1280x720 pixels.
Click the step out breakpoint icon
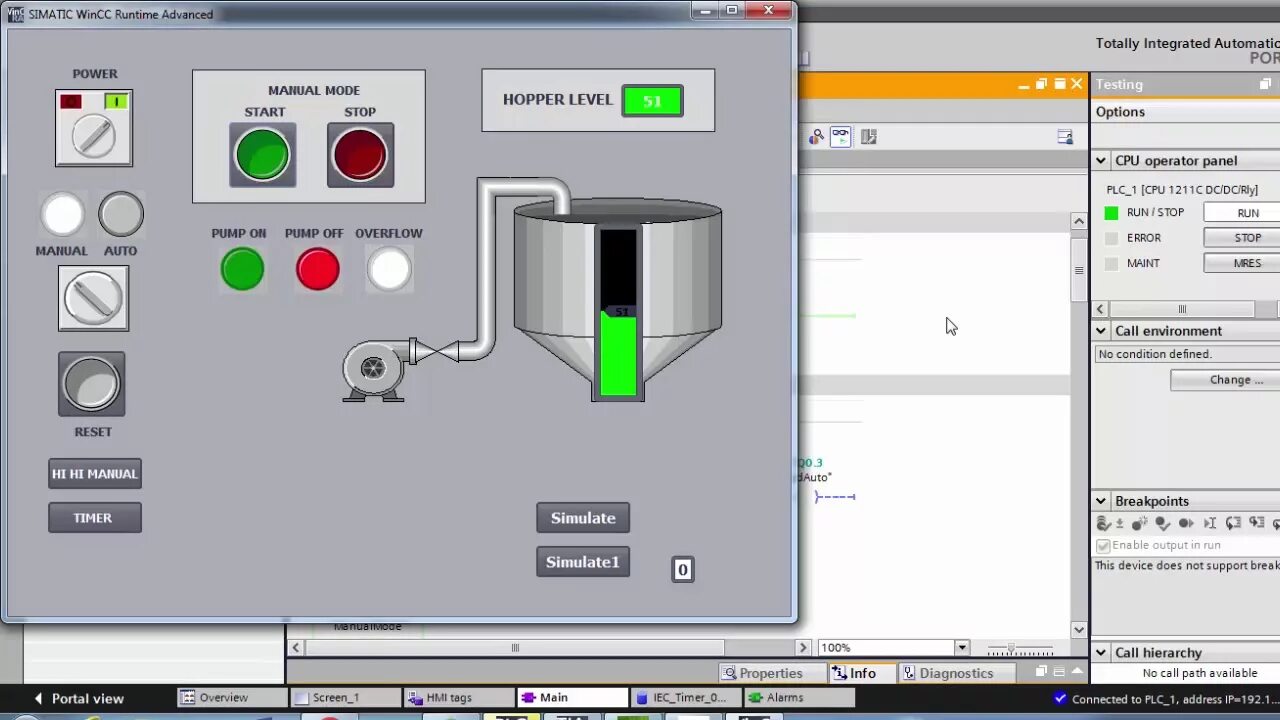click(x=1257, y=523)
